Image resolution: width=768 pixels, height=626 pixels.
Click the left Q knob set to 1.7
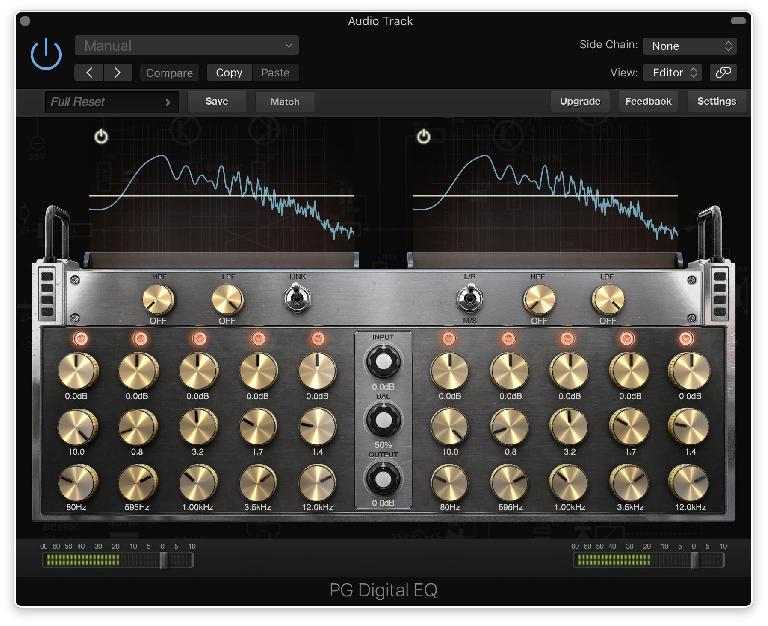(258, 427)
